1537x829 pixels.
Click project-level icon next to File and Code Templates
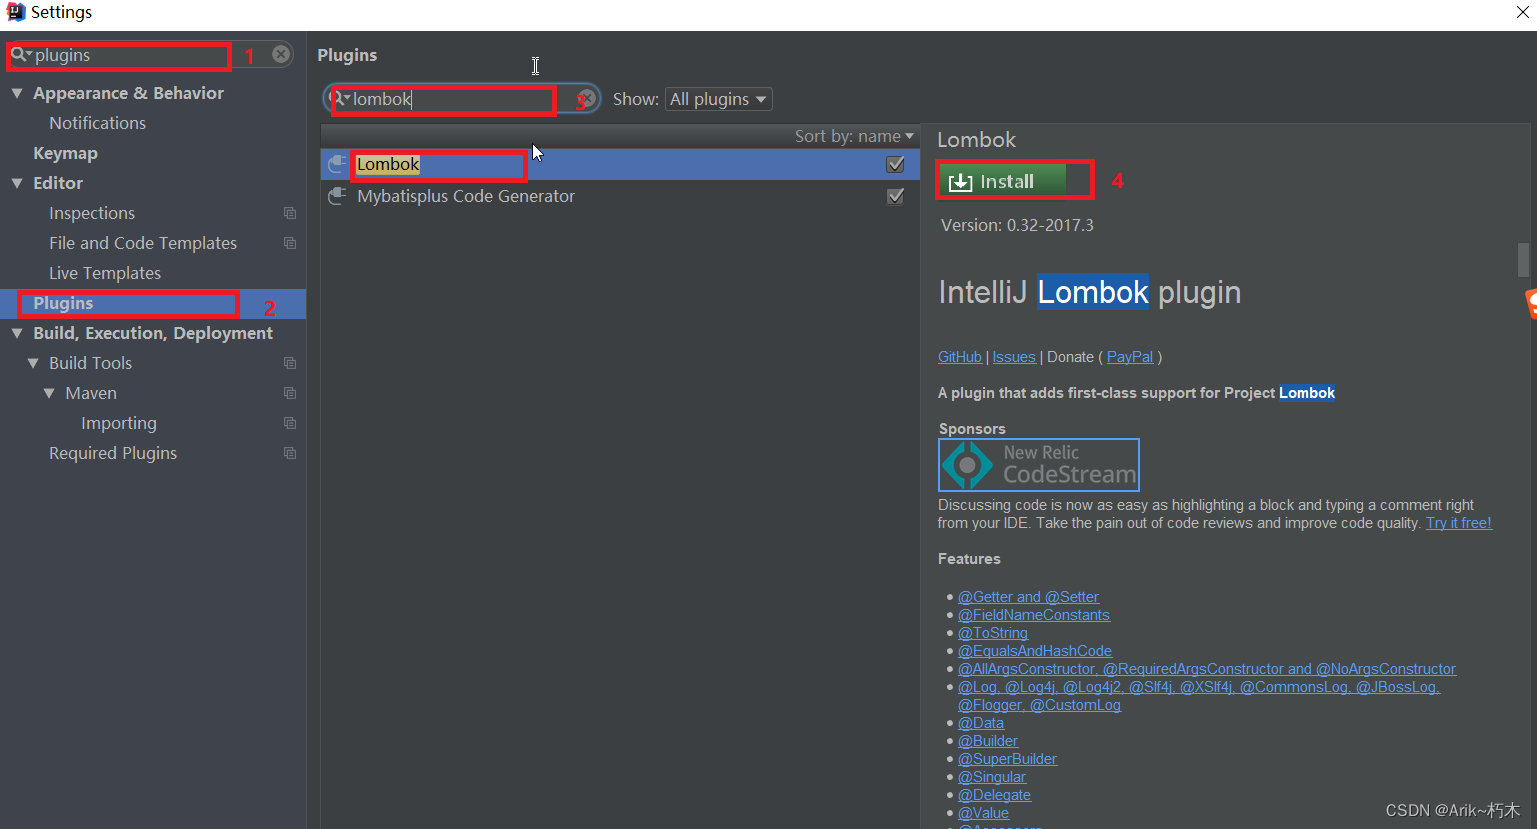pyautogui.click(x=290, y=243)
